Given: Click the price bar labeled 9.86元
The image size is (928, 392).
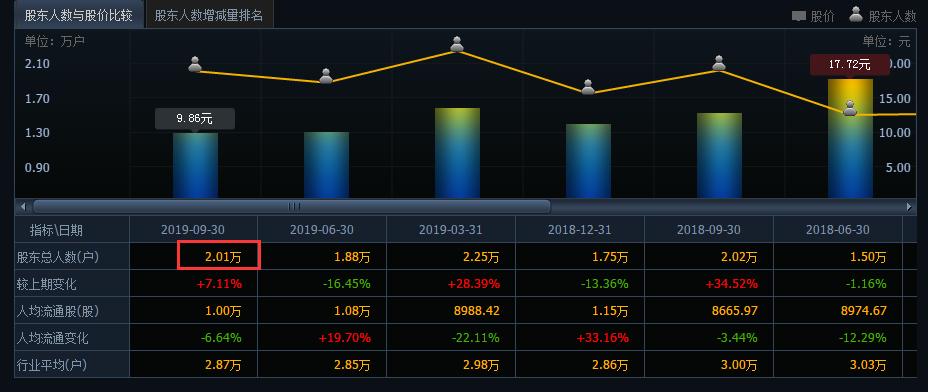Looking at the screenshot, I should pos(195,165).
